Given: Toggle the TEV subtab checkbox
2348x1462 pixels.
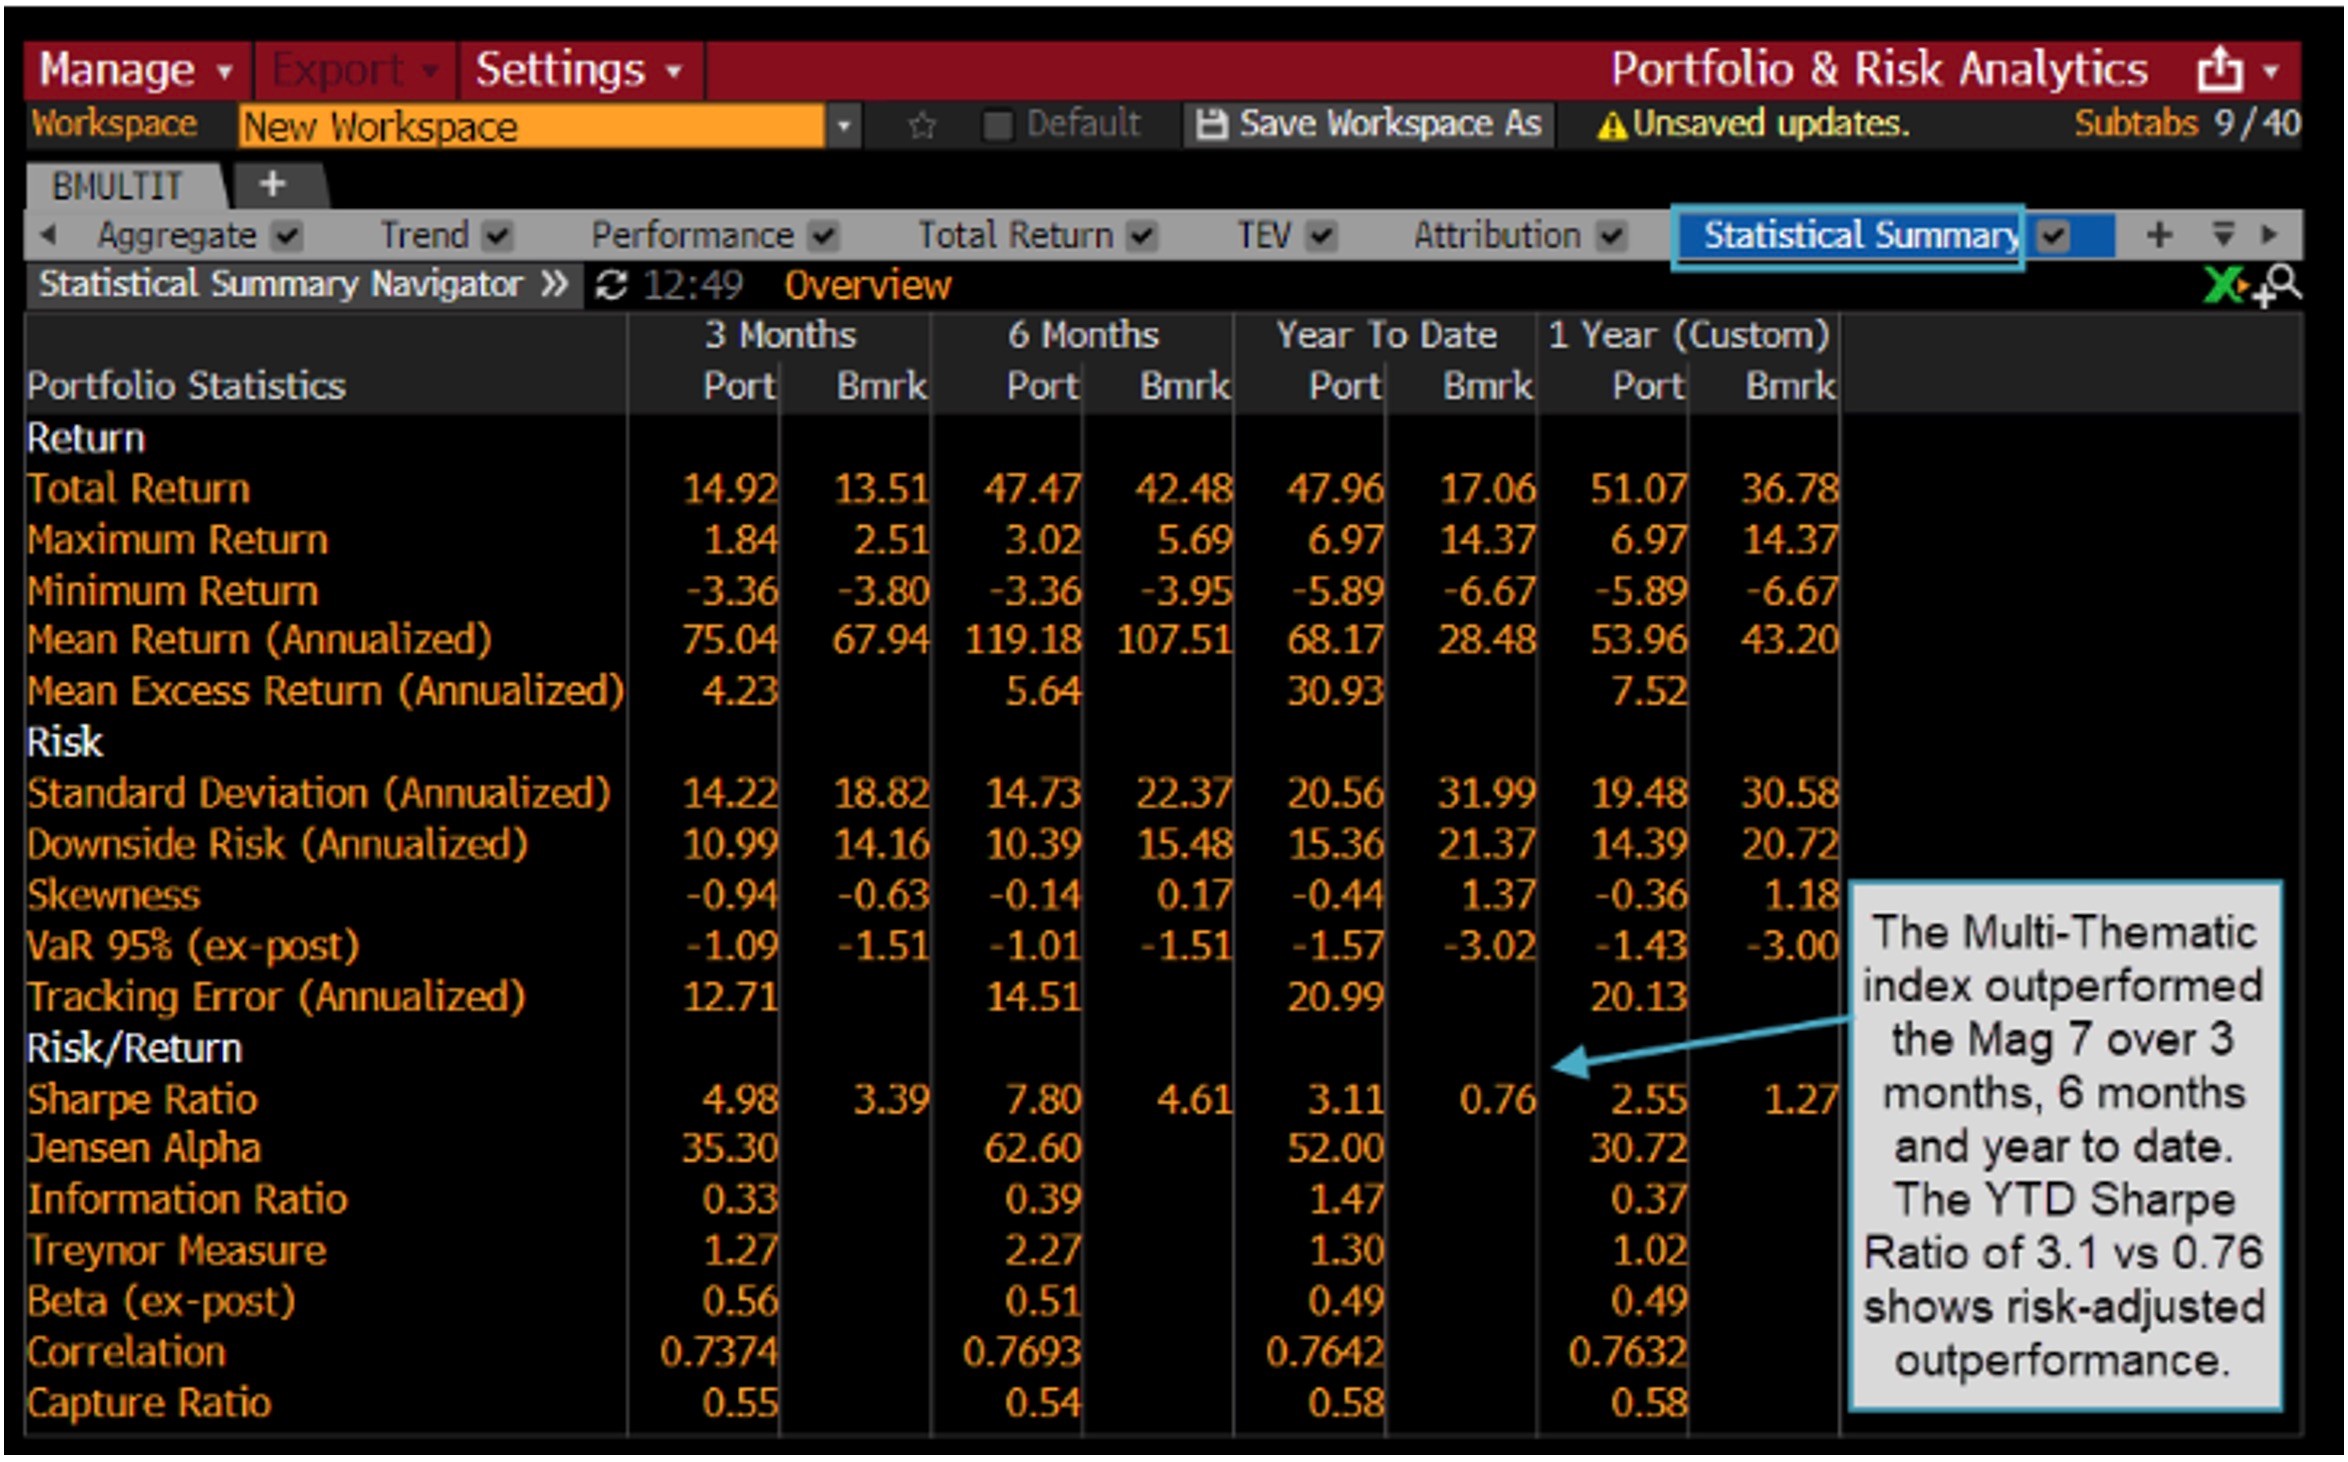Looking at the screenshot, I should pyautogui.click(x=1321, y=236).
